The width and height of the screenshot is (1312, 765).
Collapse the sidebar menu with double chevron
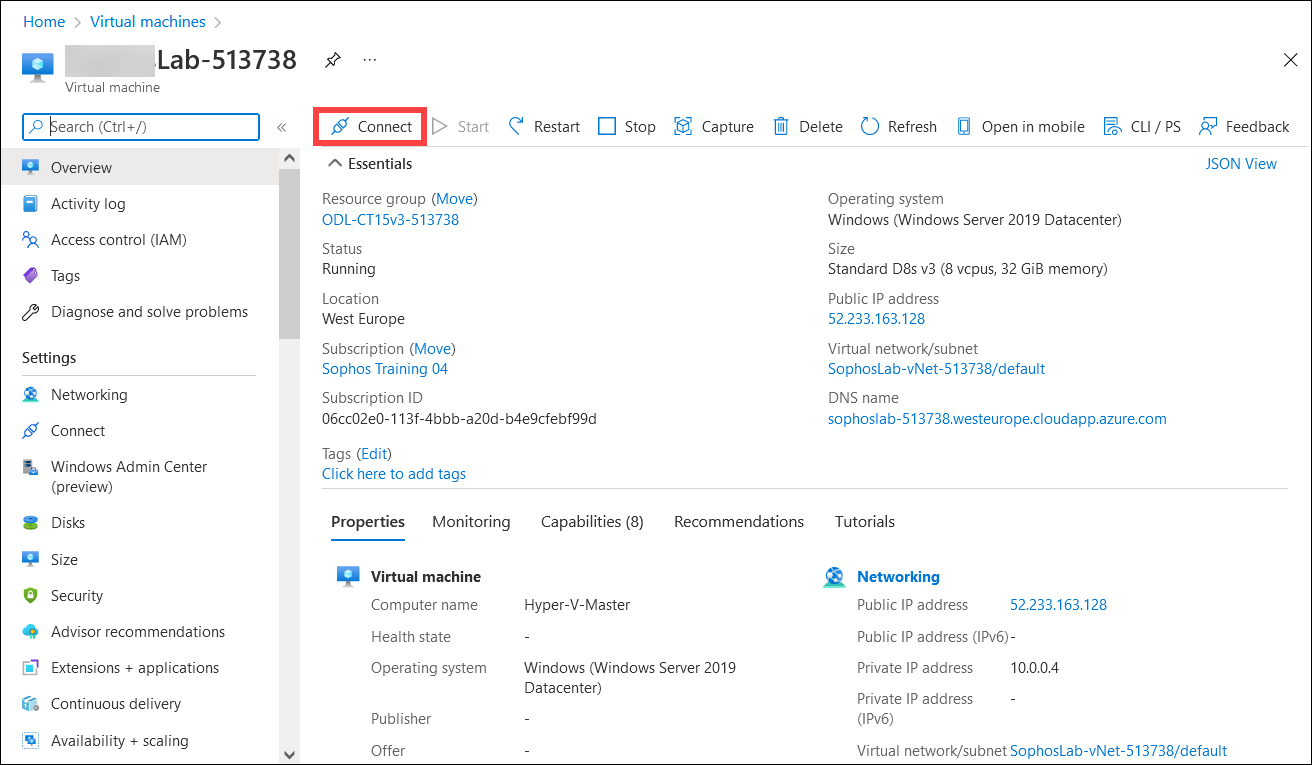[282, 127]
